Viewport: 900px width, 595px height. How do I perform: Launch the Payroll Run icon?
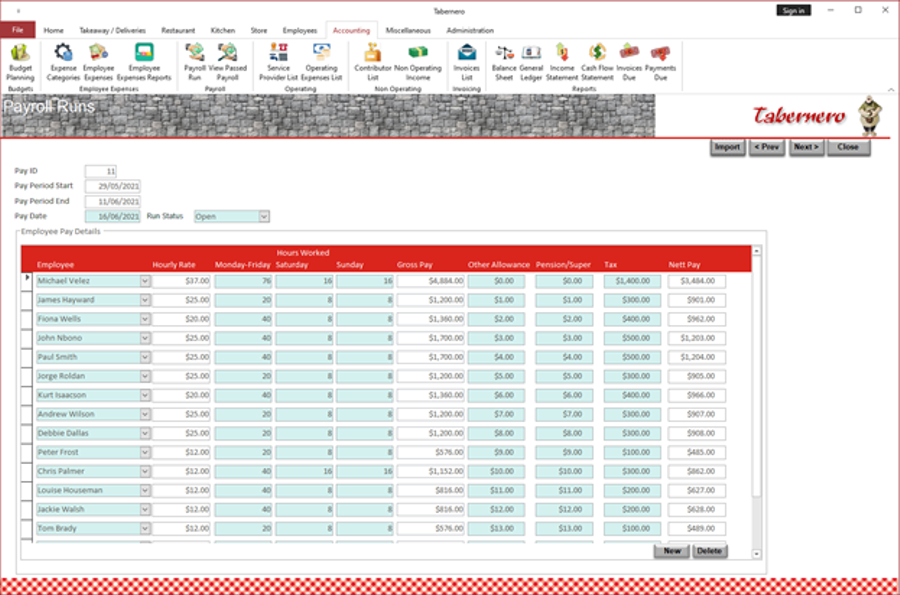click(195, 62)
